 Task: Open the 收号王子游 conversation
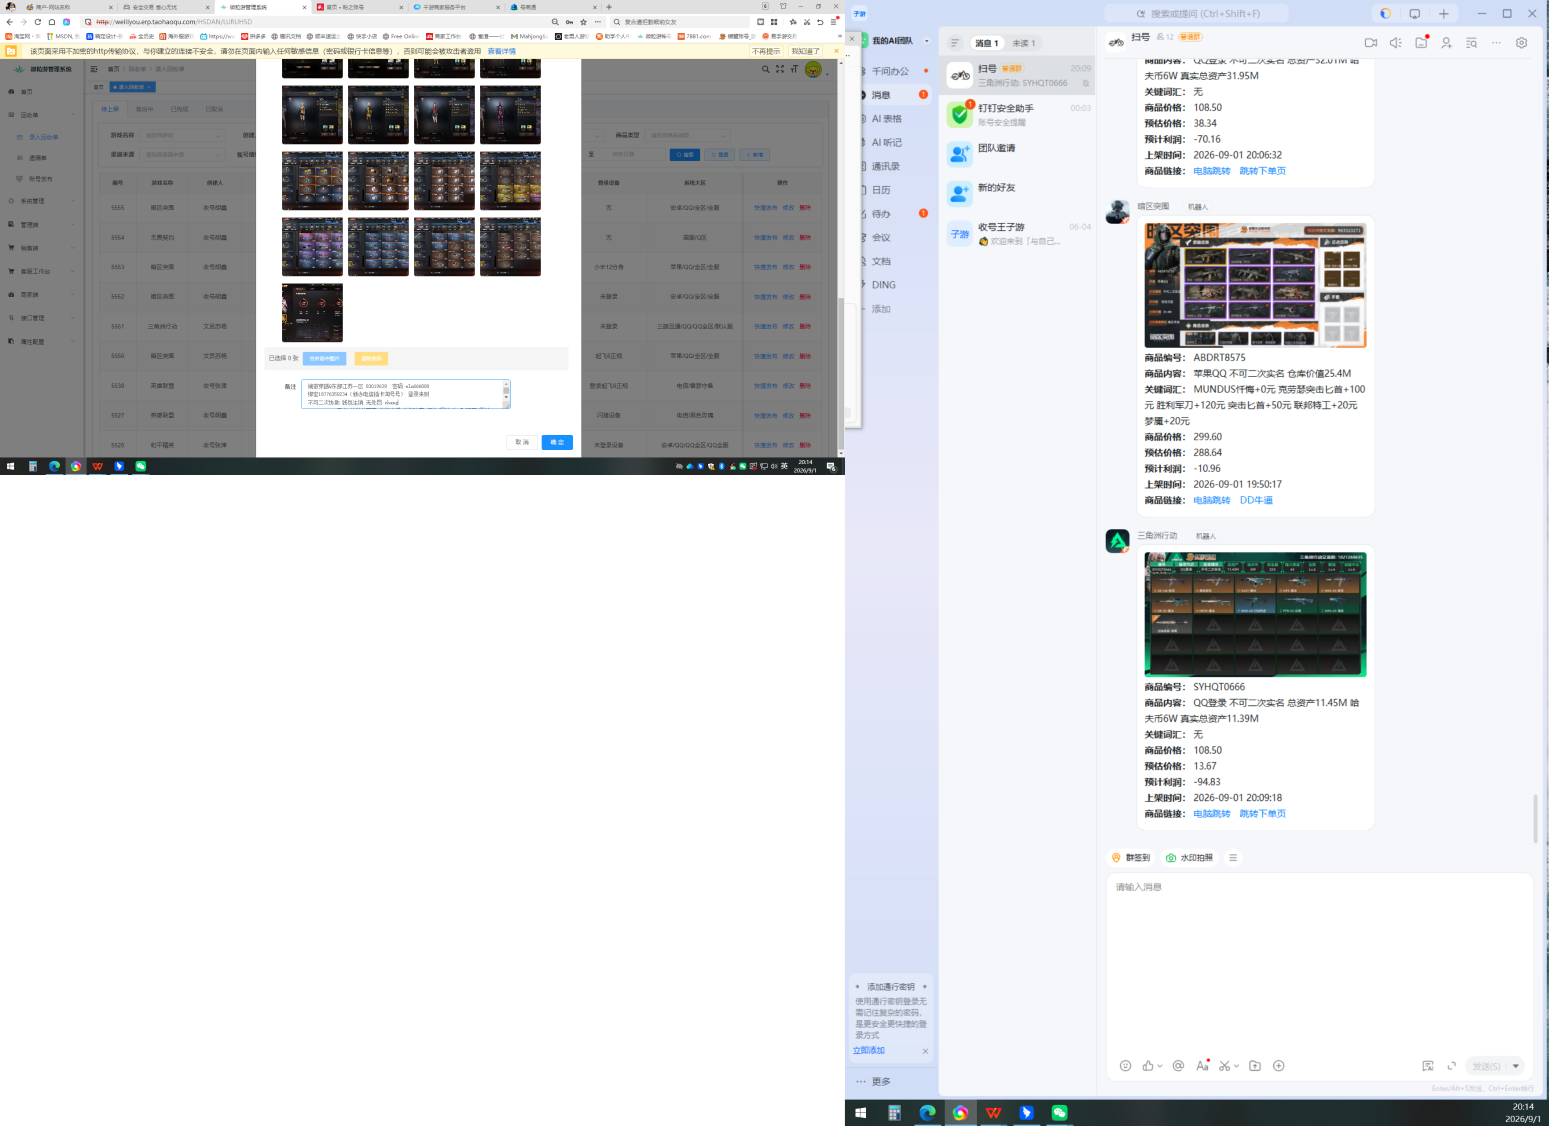[1019, 233]
